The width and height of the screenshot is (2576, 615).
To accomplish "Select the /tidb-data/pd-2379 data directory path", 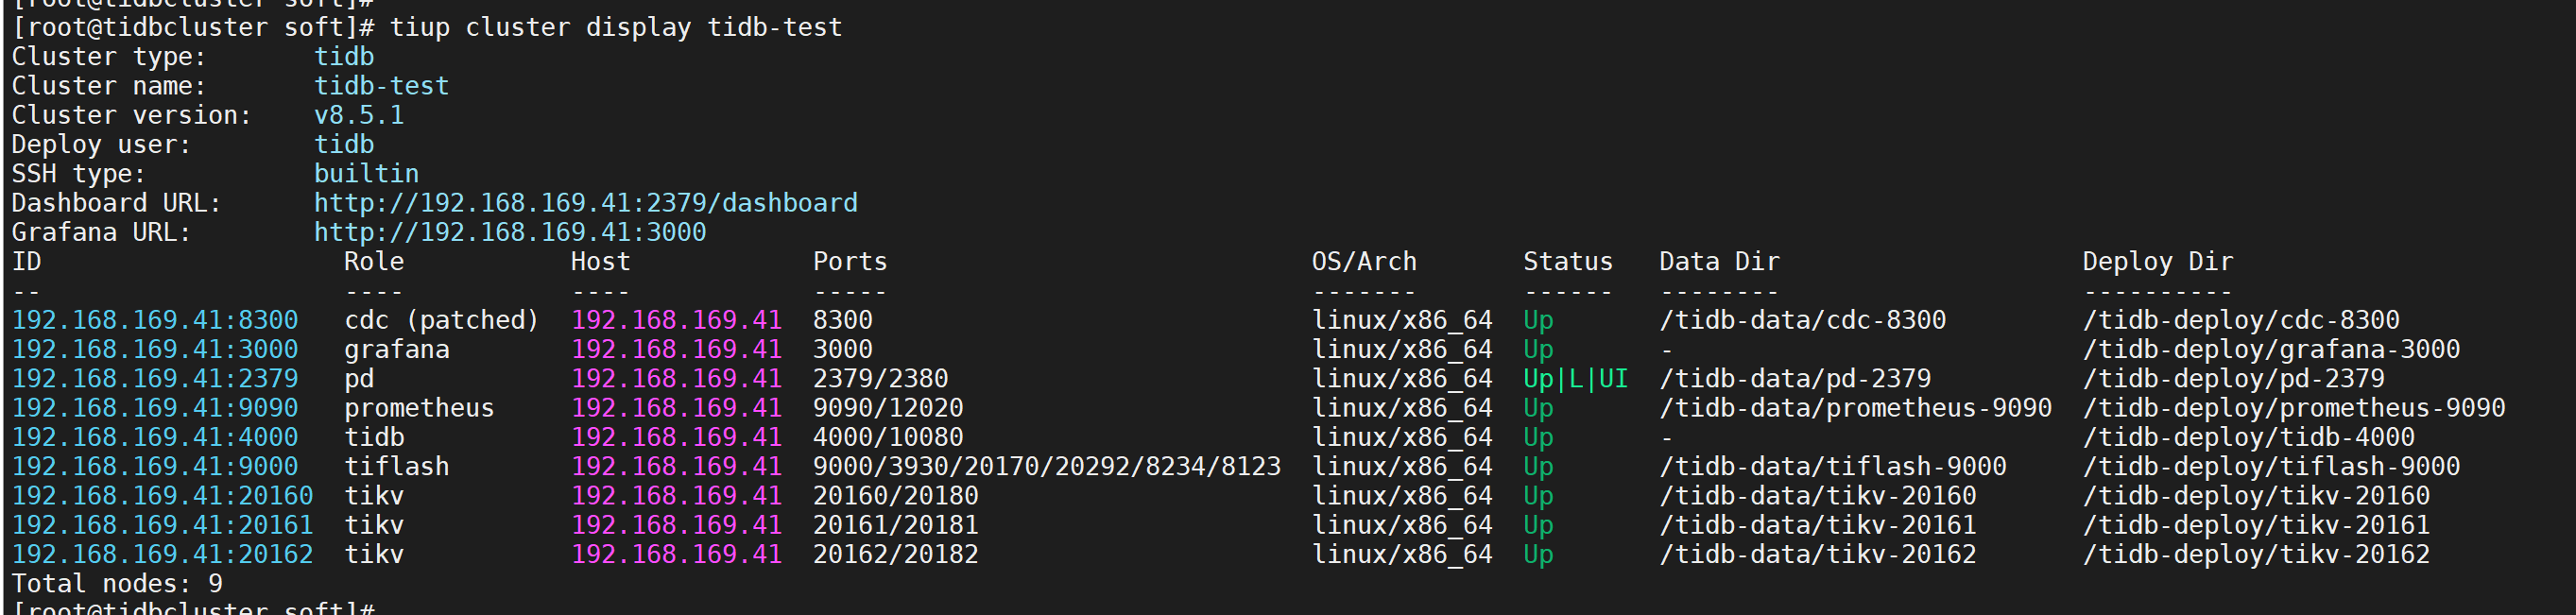I will (1795, 379).
